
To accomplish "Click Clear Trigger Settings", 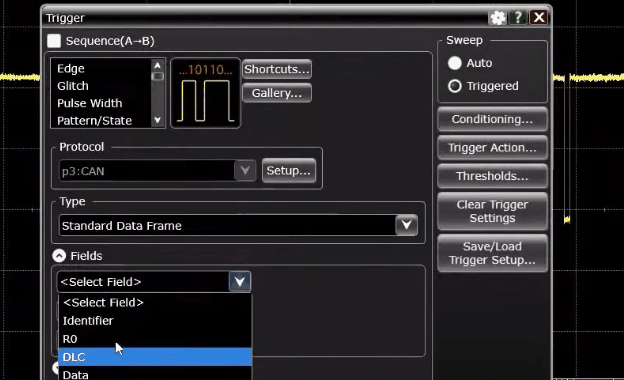I will coord(492,211).
